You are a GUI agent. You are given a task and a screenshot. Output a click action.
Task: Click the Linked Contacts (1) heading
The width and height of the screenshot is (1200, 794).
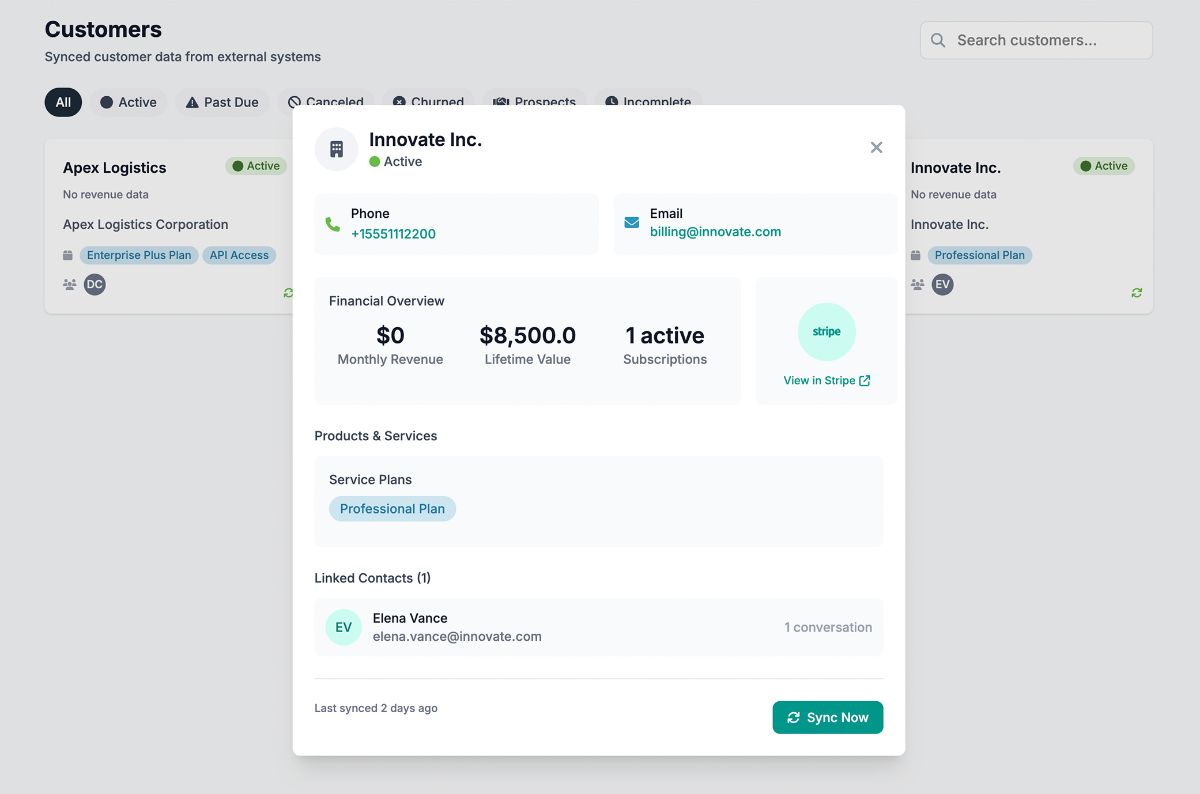(x=373, y=578)
